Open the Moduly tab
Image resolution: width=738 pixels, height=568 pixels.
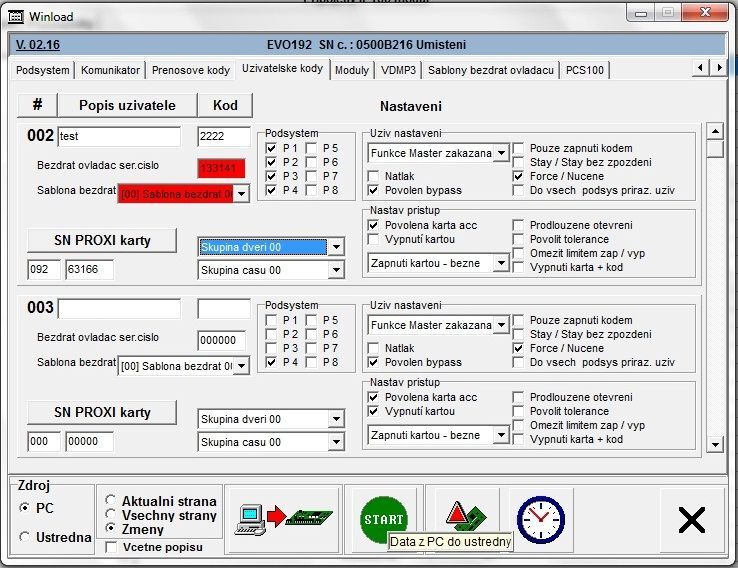point(351,70)
